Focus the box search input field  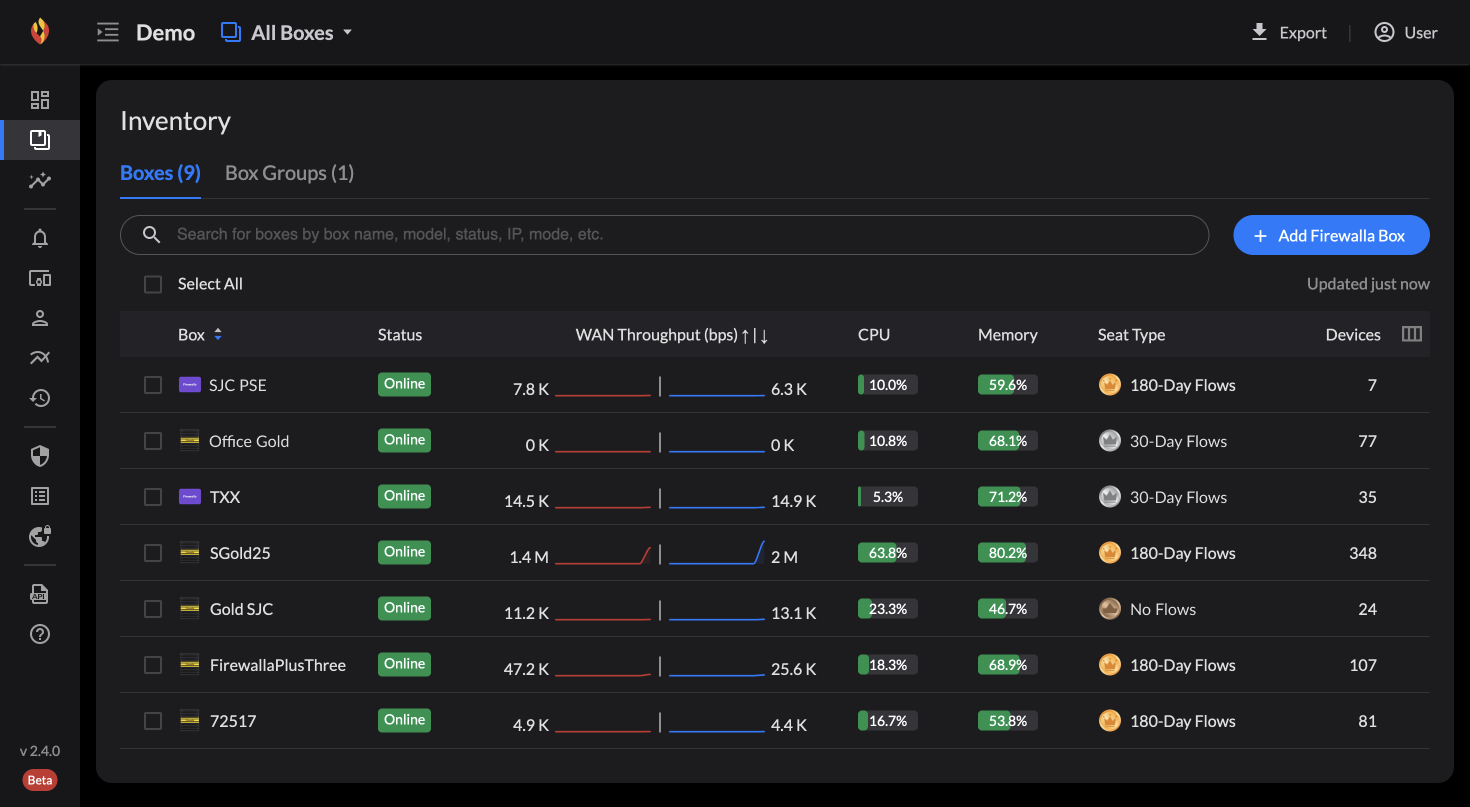click(x=664, y=235)
